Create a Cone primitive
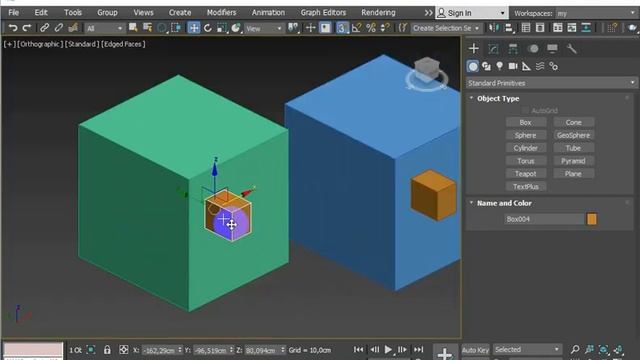Viewport: 640px width, 360px height. (x=573, y=122)
